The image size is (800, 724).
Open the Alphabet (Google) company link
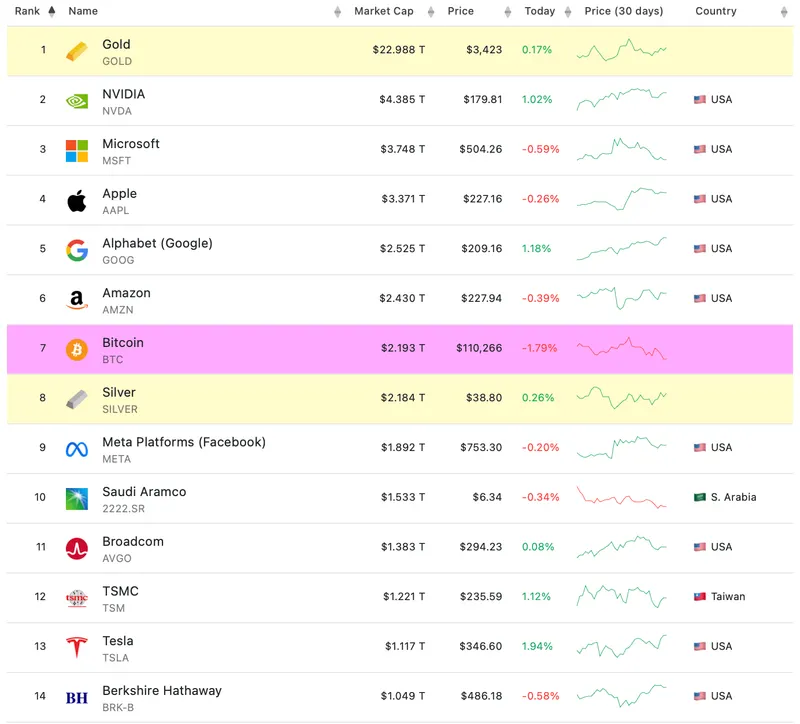click(157, 244)
